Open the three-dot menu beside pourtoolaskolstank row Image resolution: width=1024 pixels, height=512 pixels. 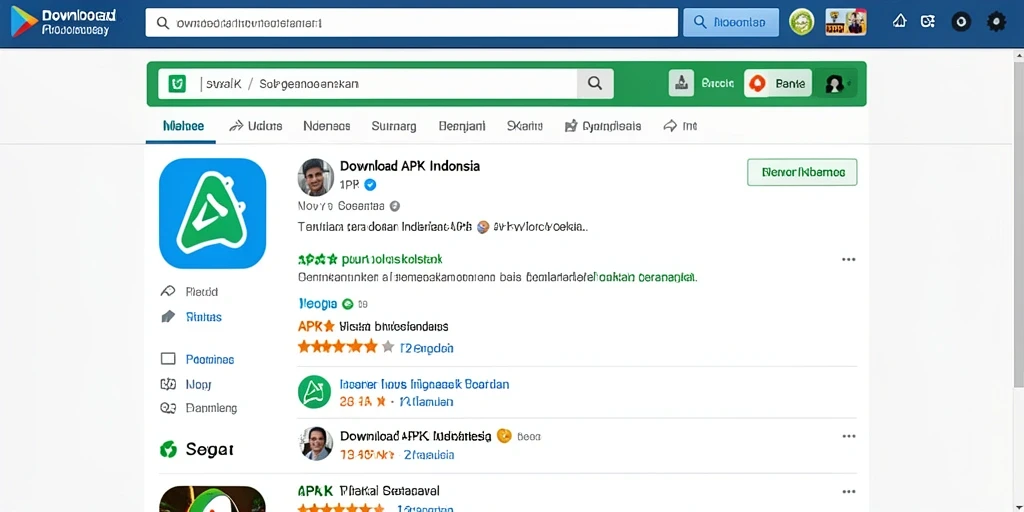pos(848,259)
